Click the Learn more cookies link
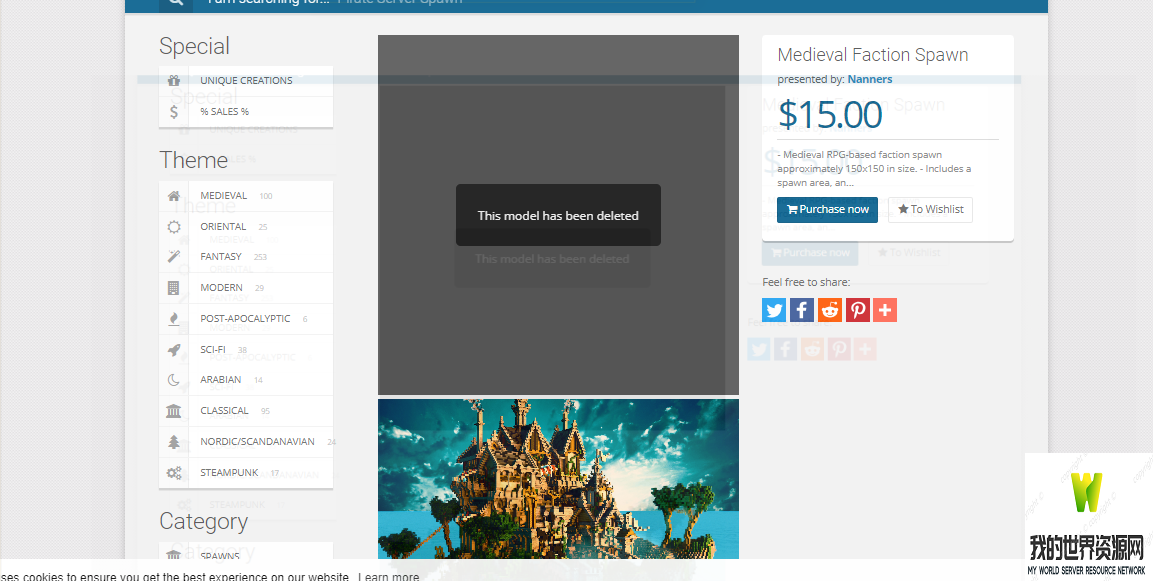 (x=388, y=576)
